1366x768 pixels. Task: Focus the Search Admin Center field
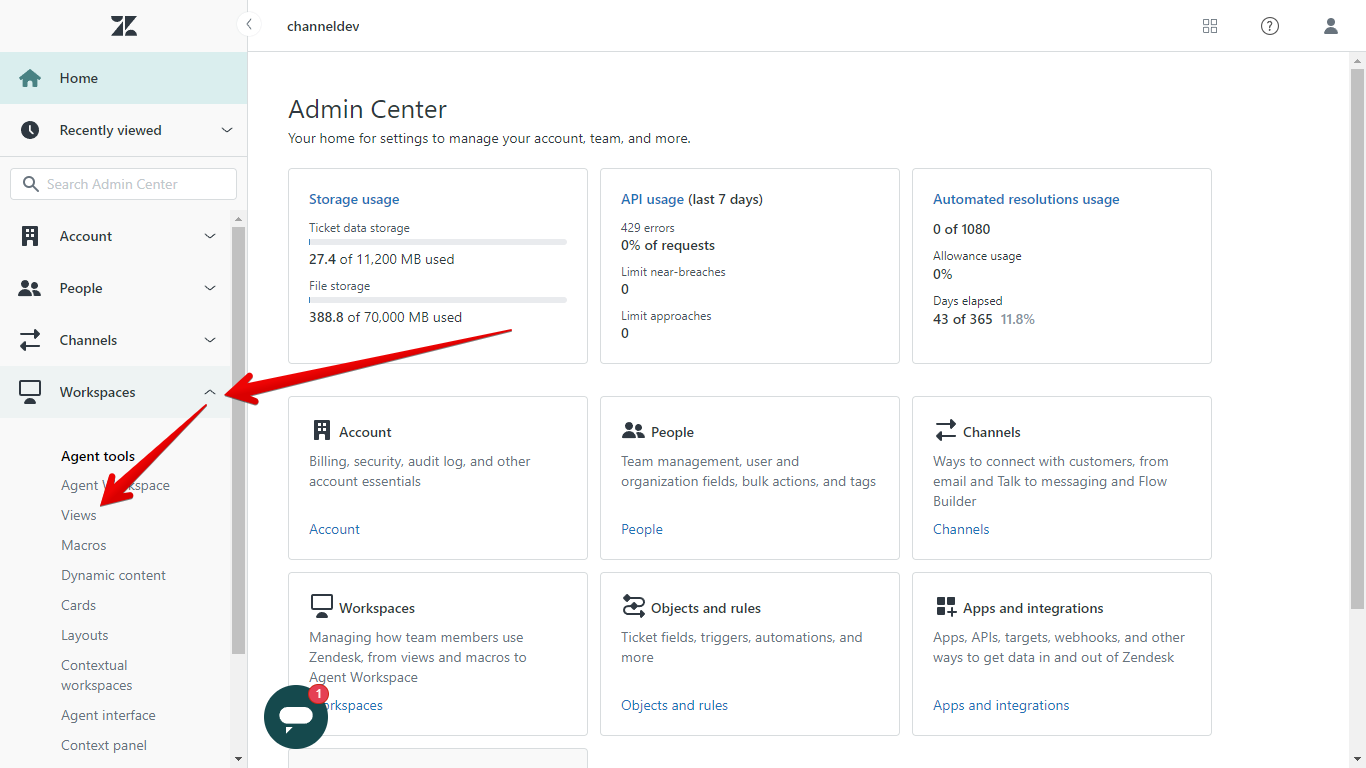tap(124, 184)
